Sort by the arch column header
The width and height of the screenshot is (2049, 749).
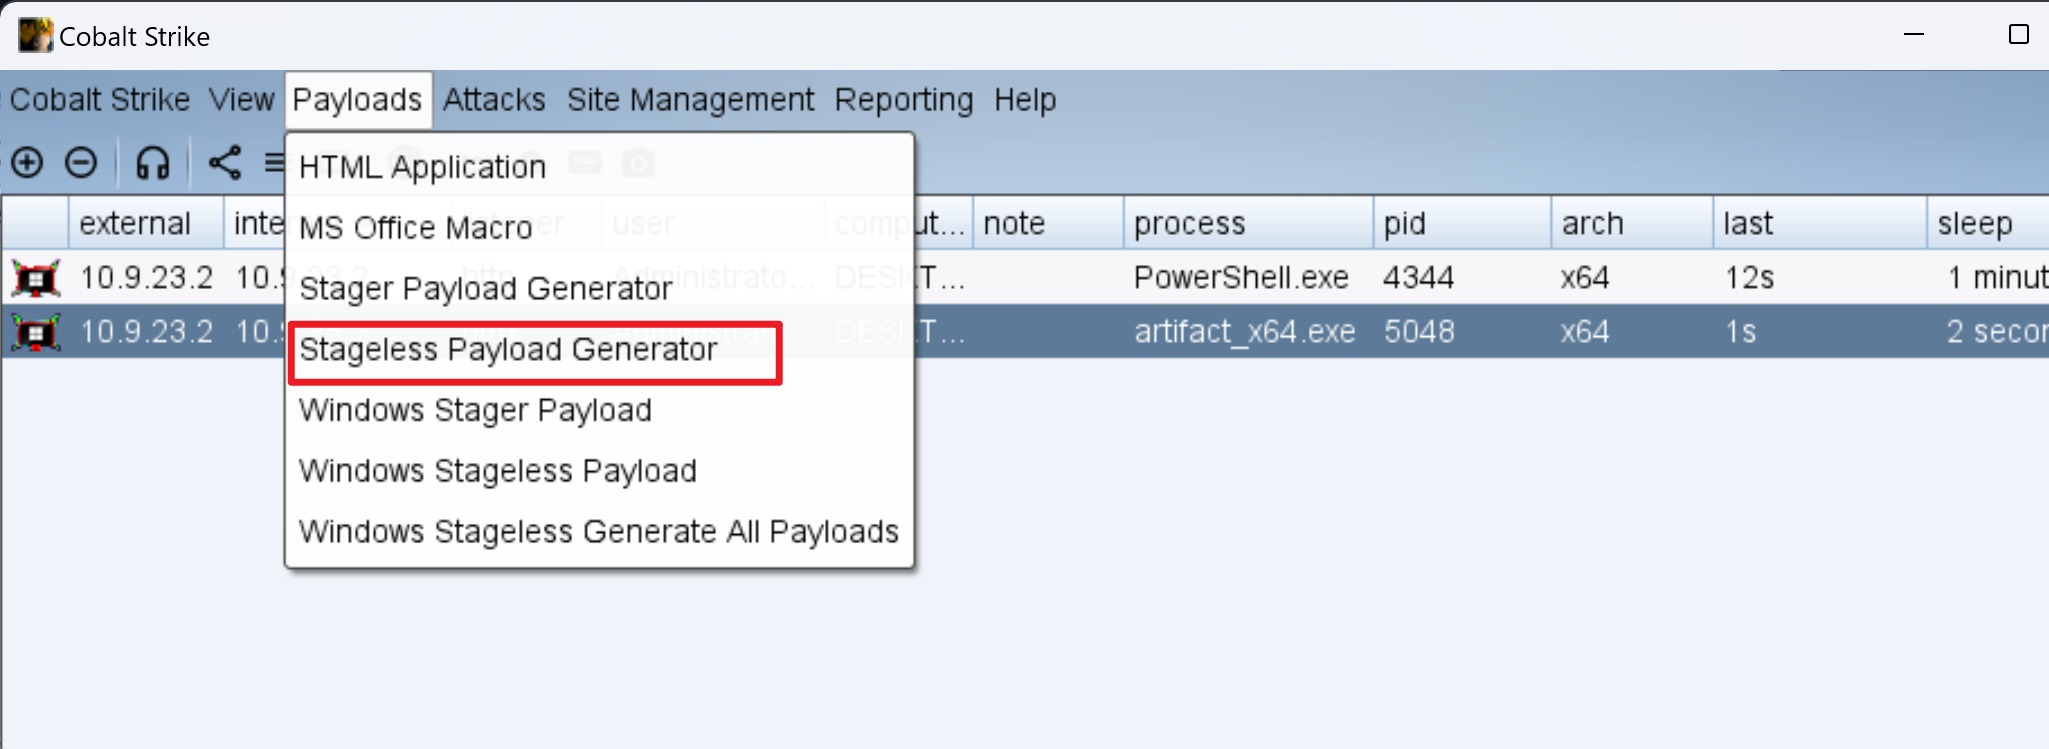(1632, 223)
